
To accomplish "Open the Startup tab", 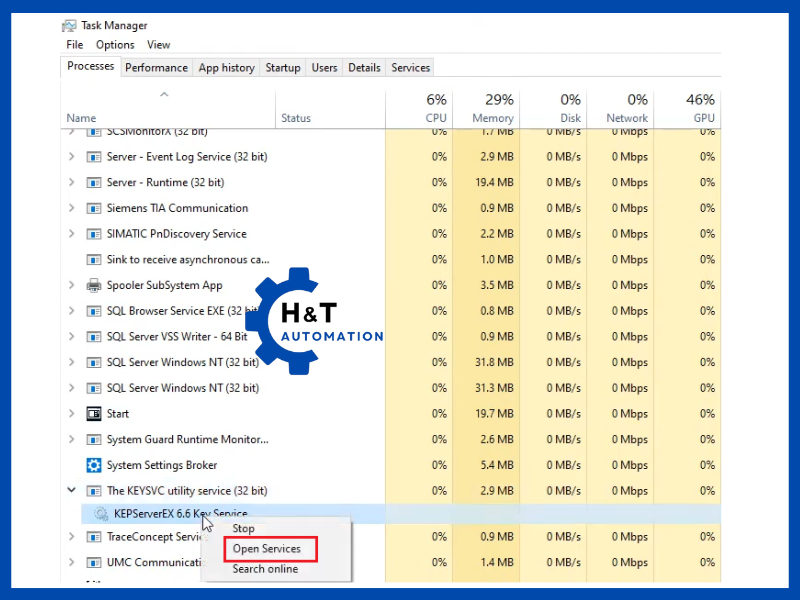I will pos(282,68).
